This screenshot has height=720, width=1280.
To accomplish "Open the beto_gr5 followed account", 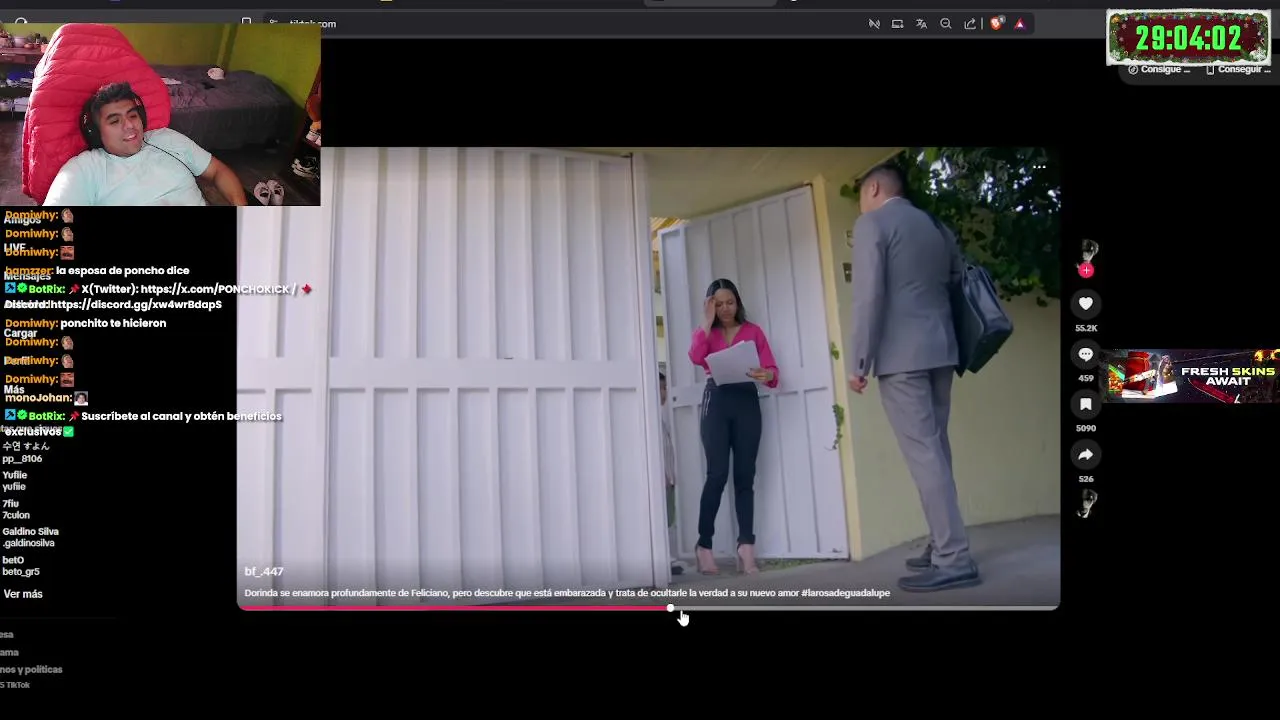I will point(21,566).
